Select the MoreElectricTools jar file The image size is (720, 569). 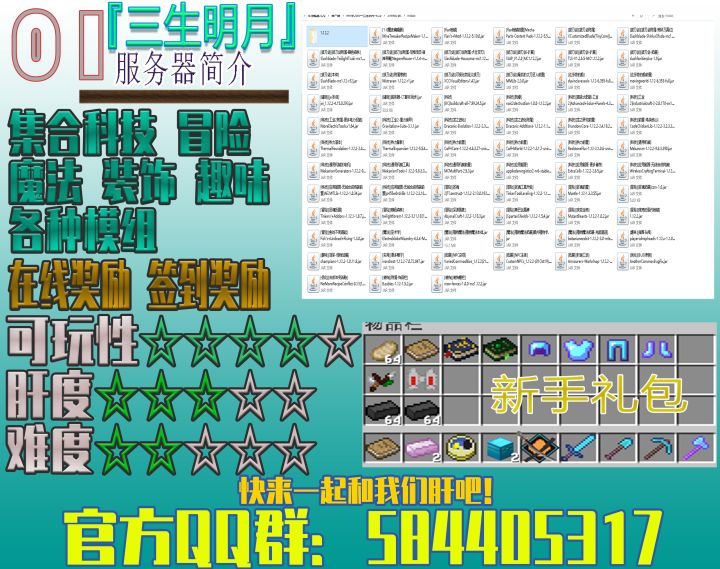(x=337, y=126)
